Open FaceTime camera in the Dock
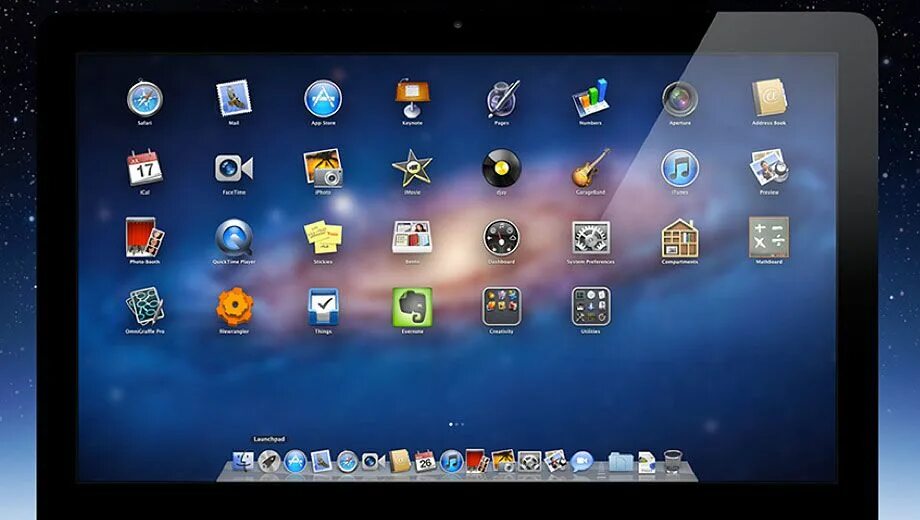The image size is (920, 520). [373, 461]
